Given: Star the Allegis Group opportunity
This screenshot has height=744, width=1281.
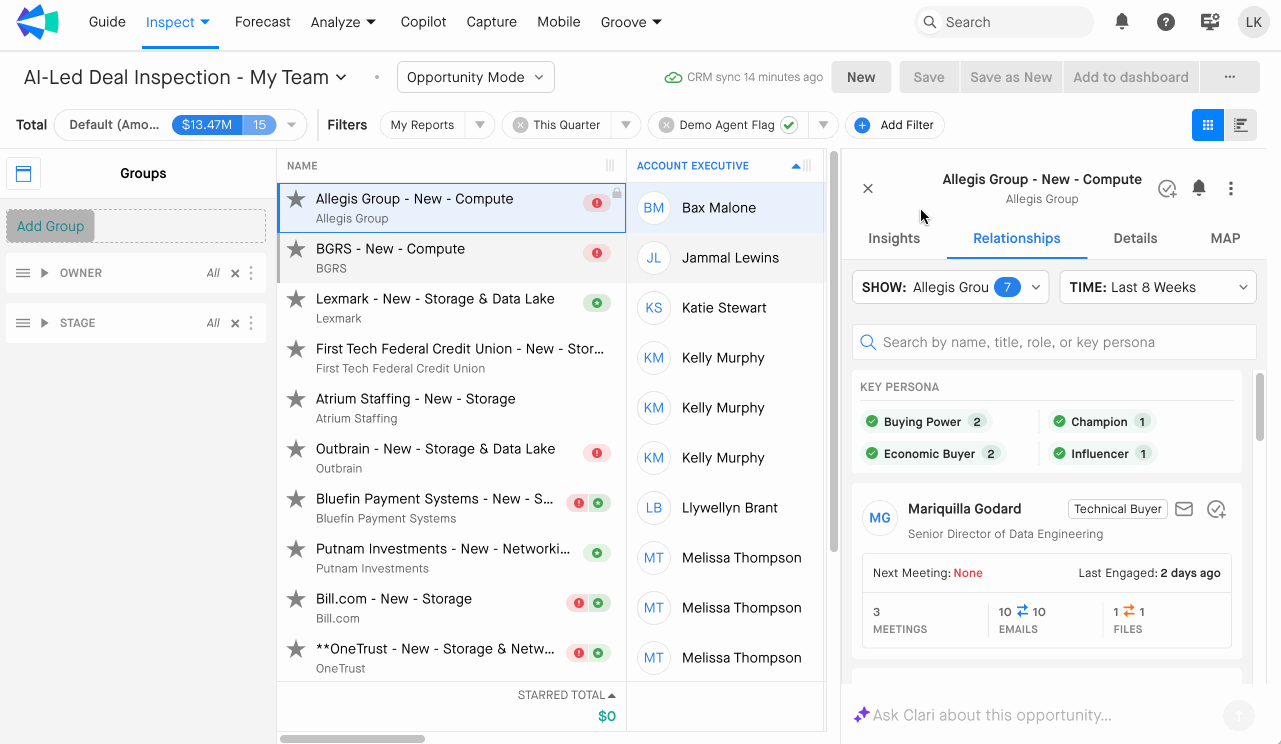Looking at the screenshot, I should [296, 199].
